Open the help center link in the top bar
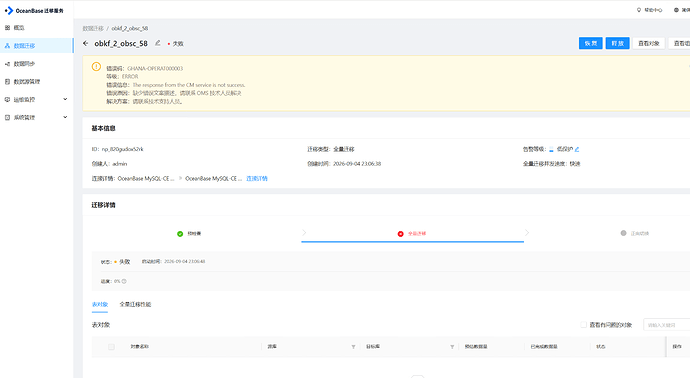Viewport: 690px width, 378px height. (x=650, y=10)
